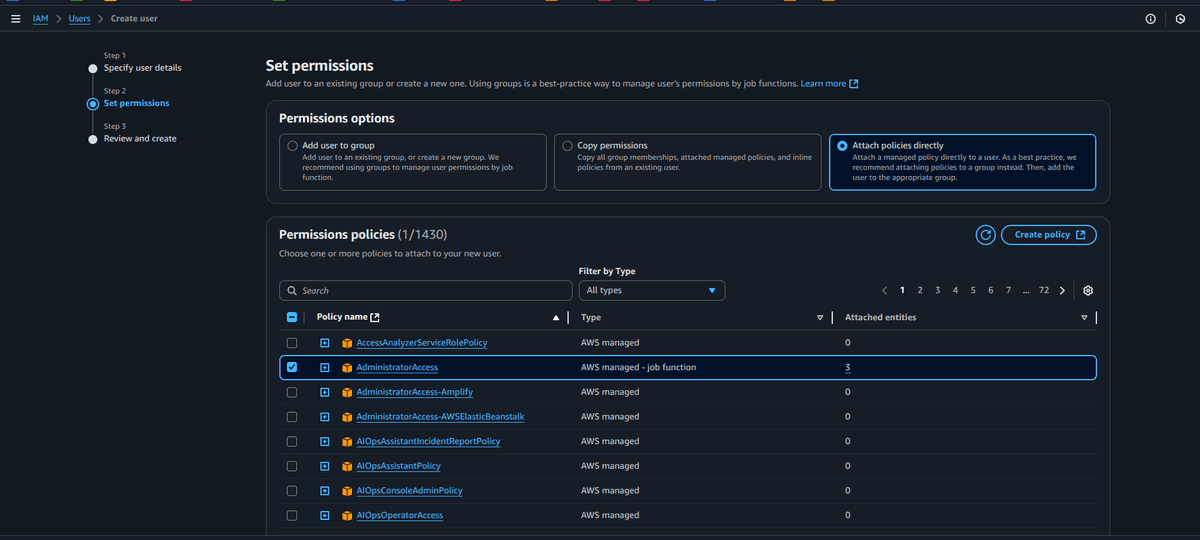Click the orange policy icon for AdministratorAccess-AWSElasticBeanstalk

347,417
